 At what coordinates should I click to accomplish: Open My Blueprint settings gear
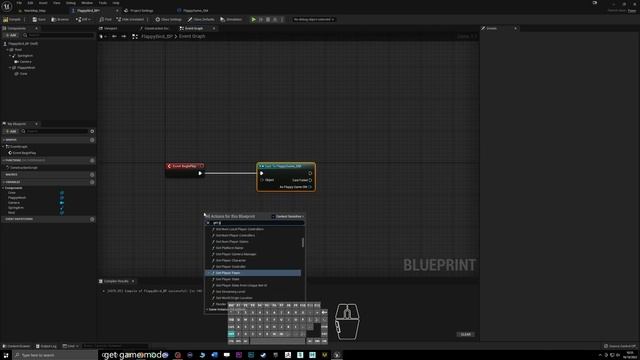[x=92, y=131]
